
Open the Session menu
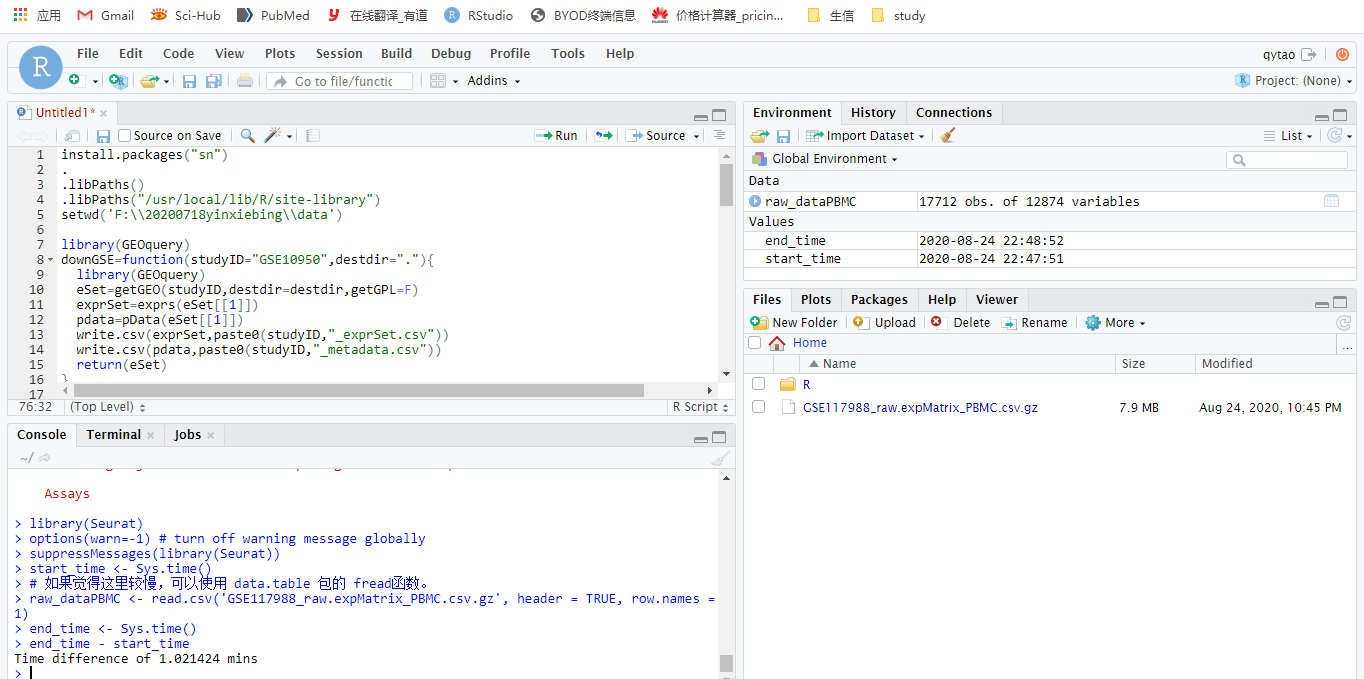coord(339,54)
